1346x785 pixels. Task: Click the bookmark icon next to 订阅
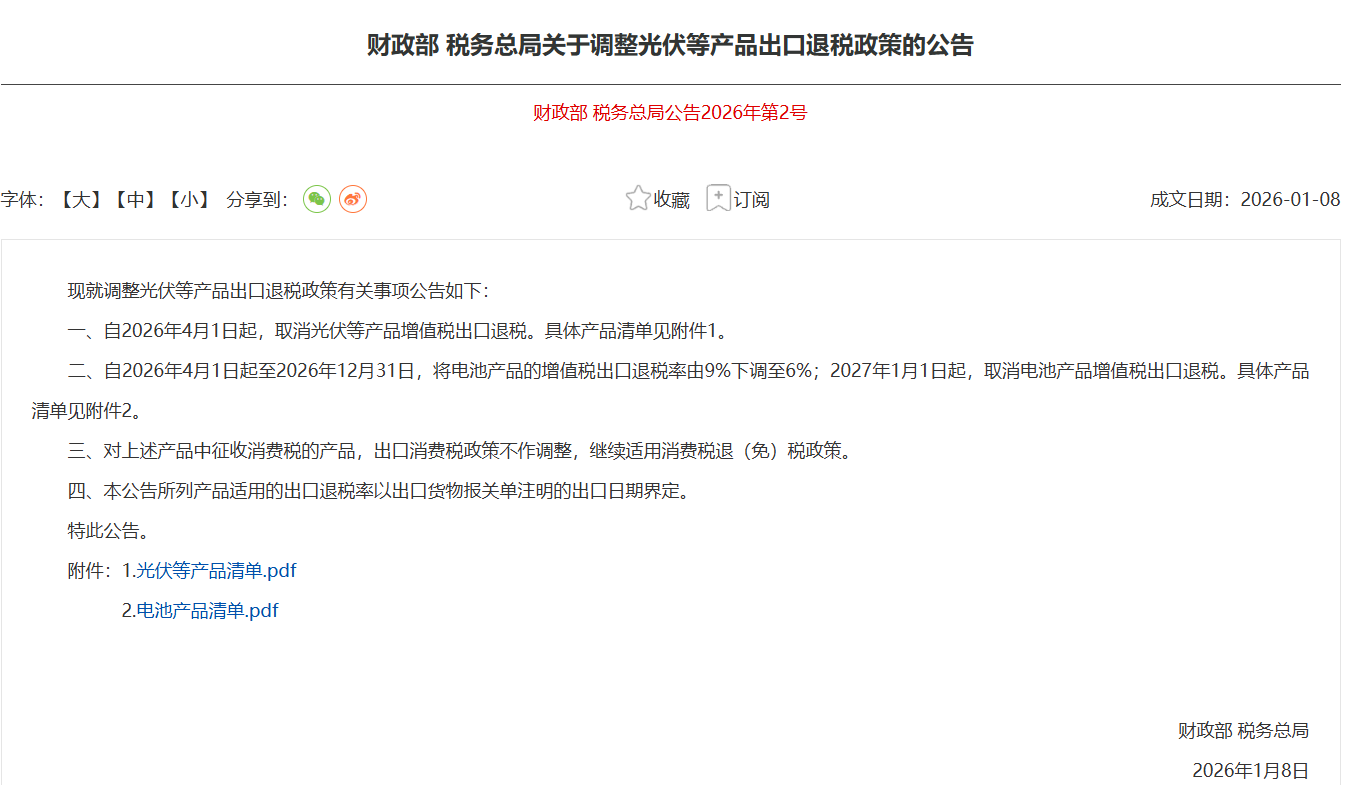(717, 198)
